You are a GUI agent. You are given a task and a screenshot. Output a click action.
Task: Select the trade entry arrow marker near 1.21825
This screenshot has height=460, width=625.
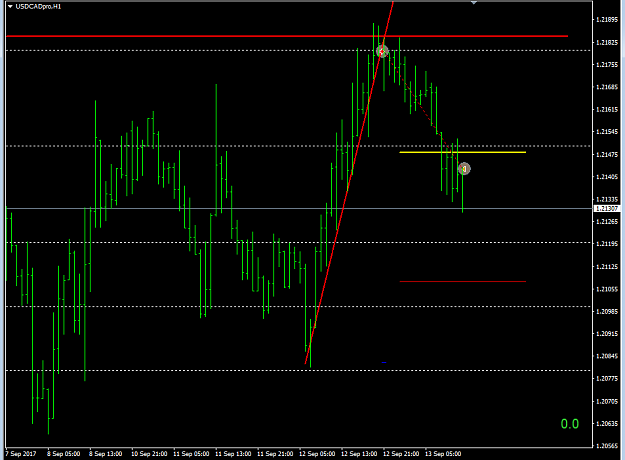(x=382, y=51)
